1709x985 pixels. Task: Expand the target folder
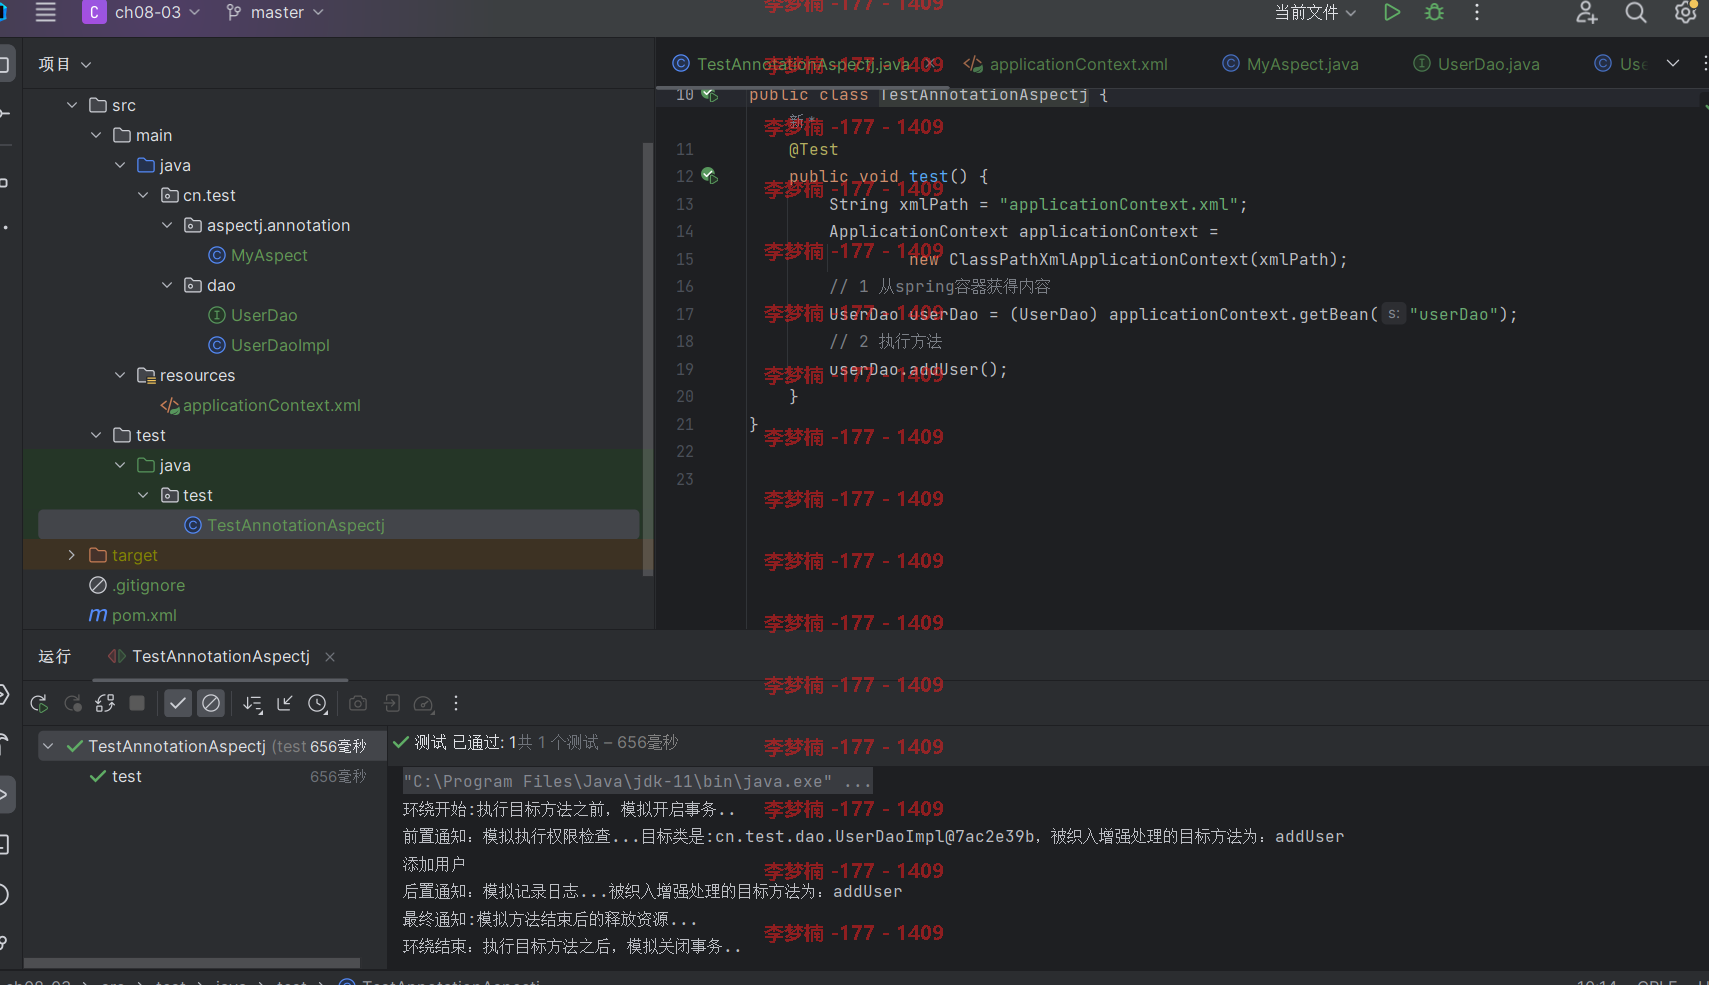click(72, 555)
